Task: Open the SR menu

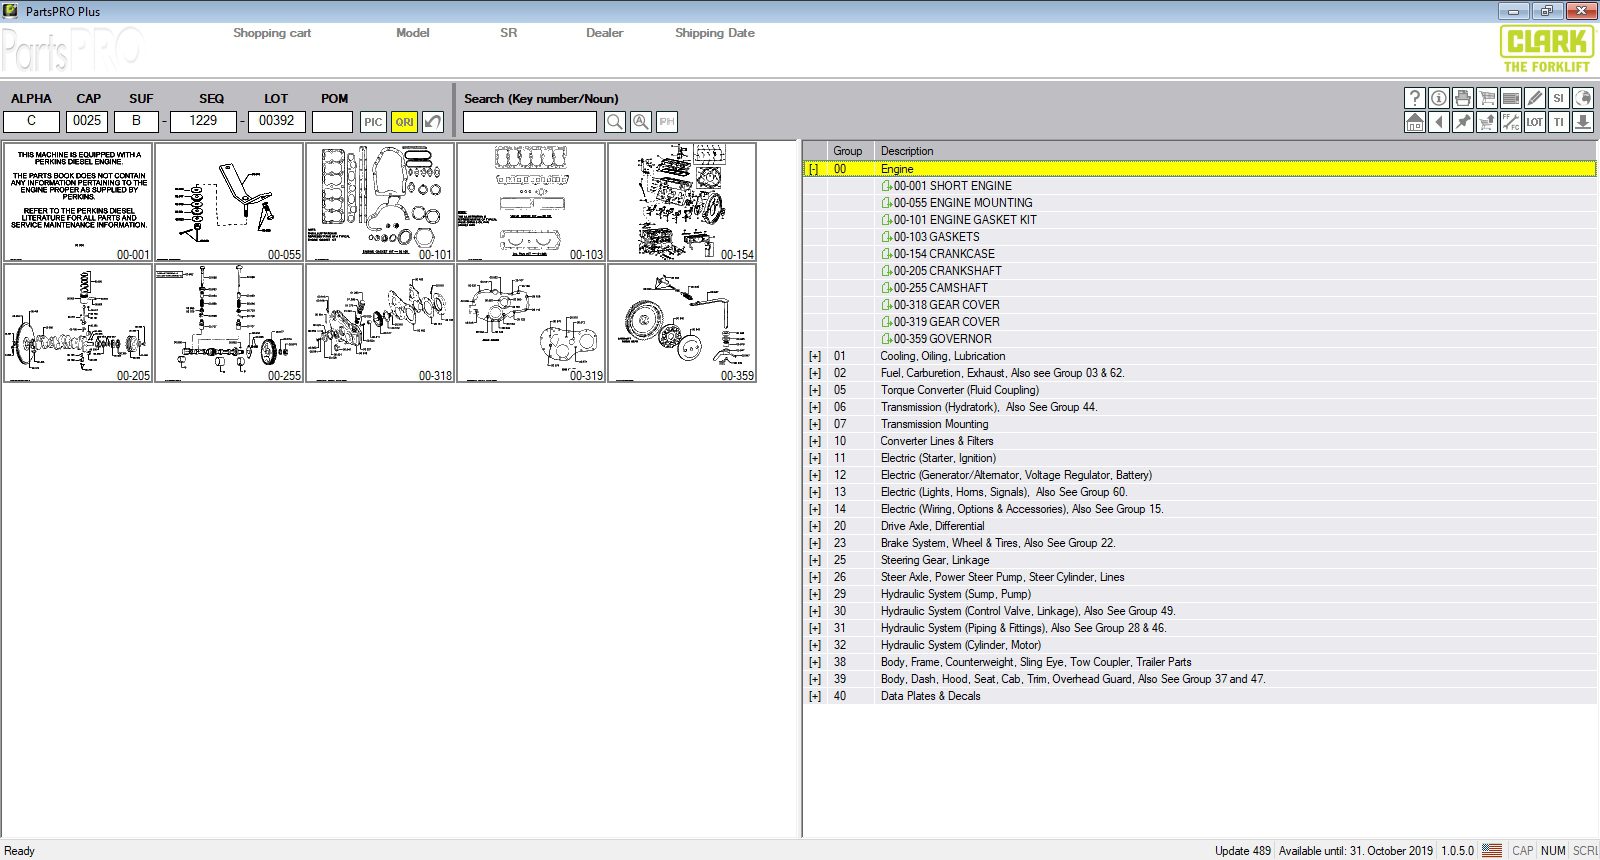Action: coord(509,33)
